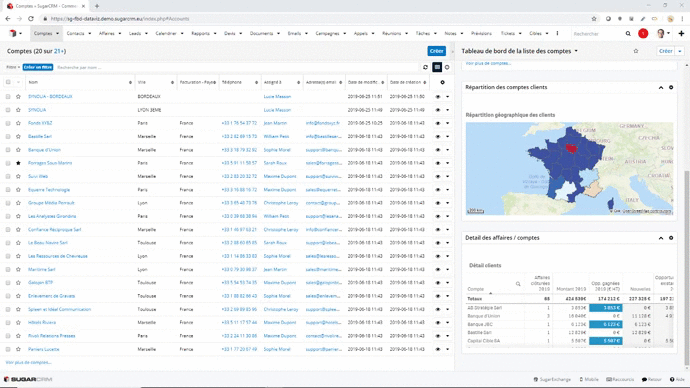Open the Filtre dropdown

pyautogui.click(x=13, y=67)
